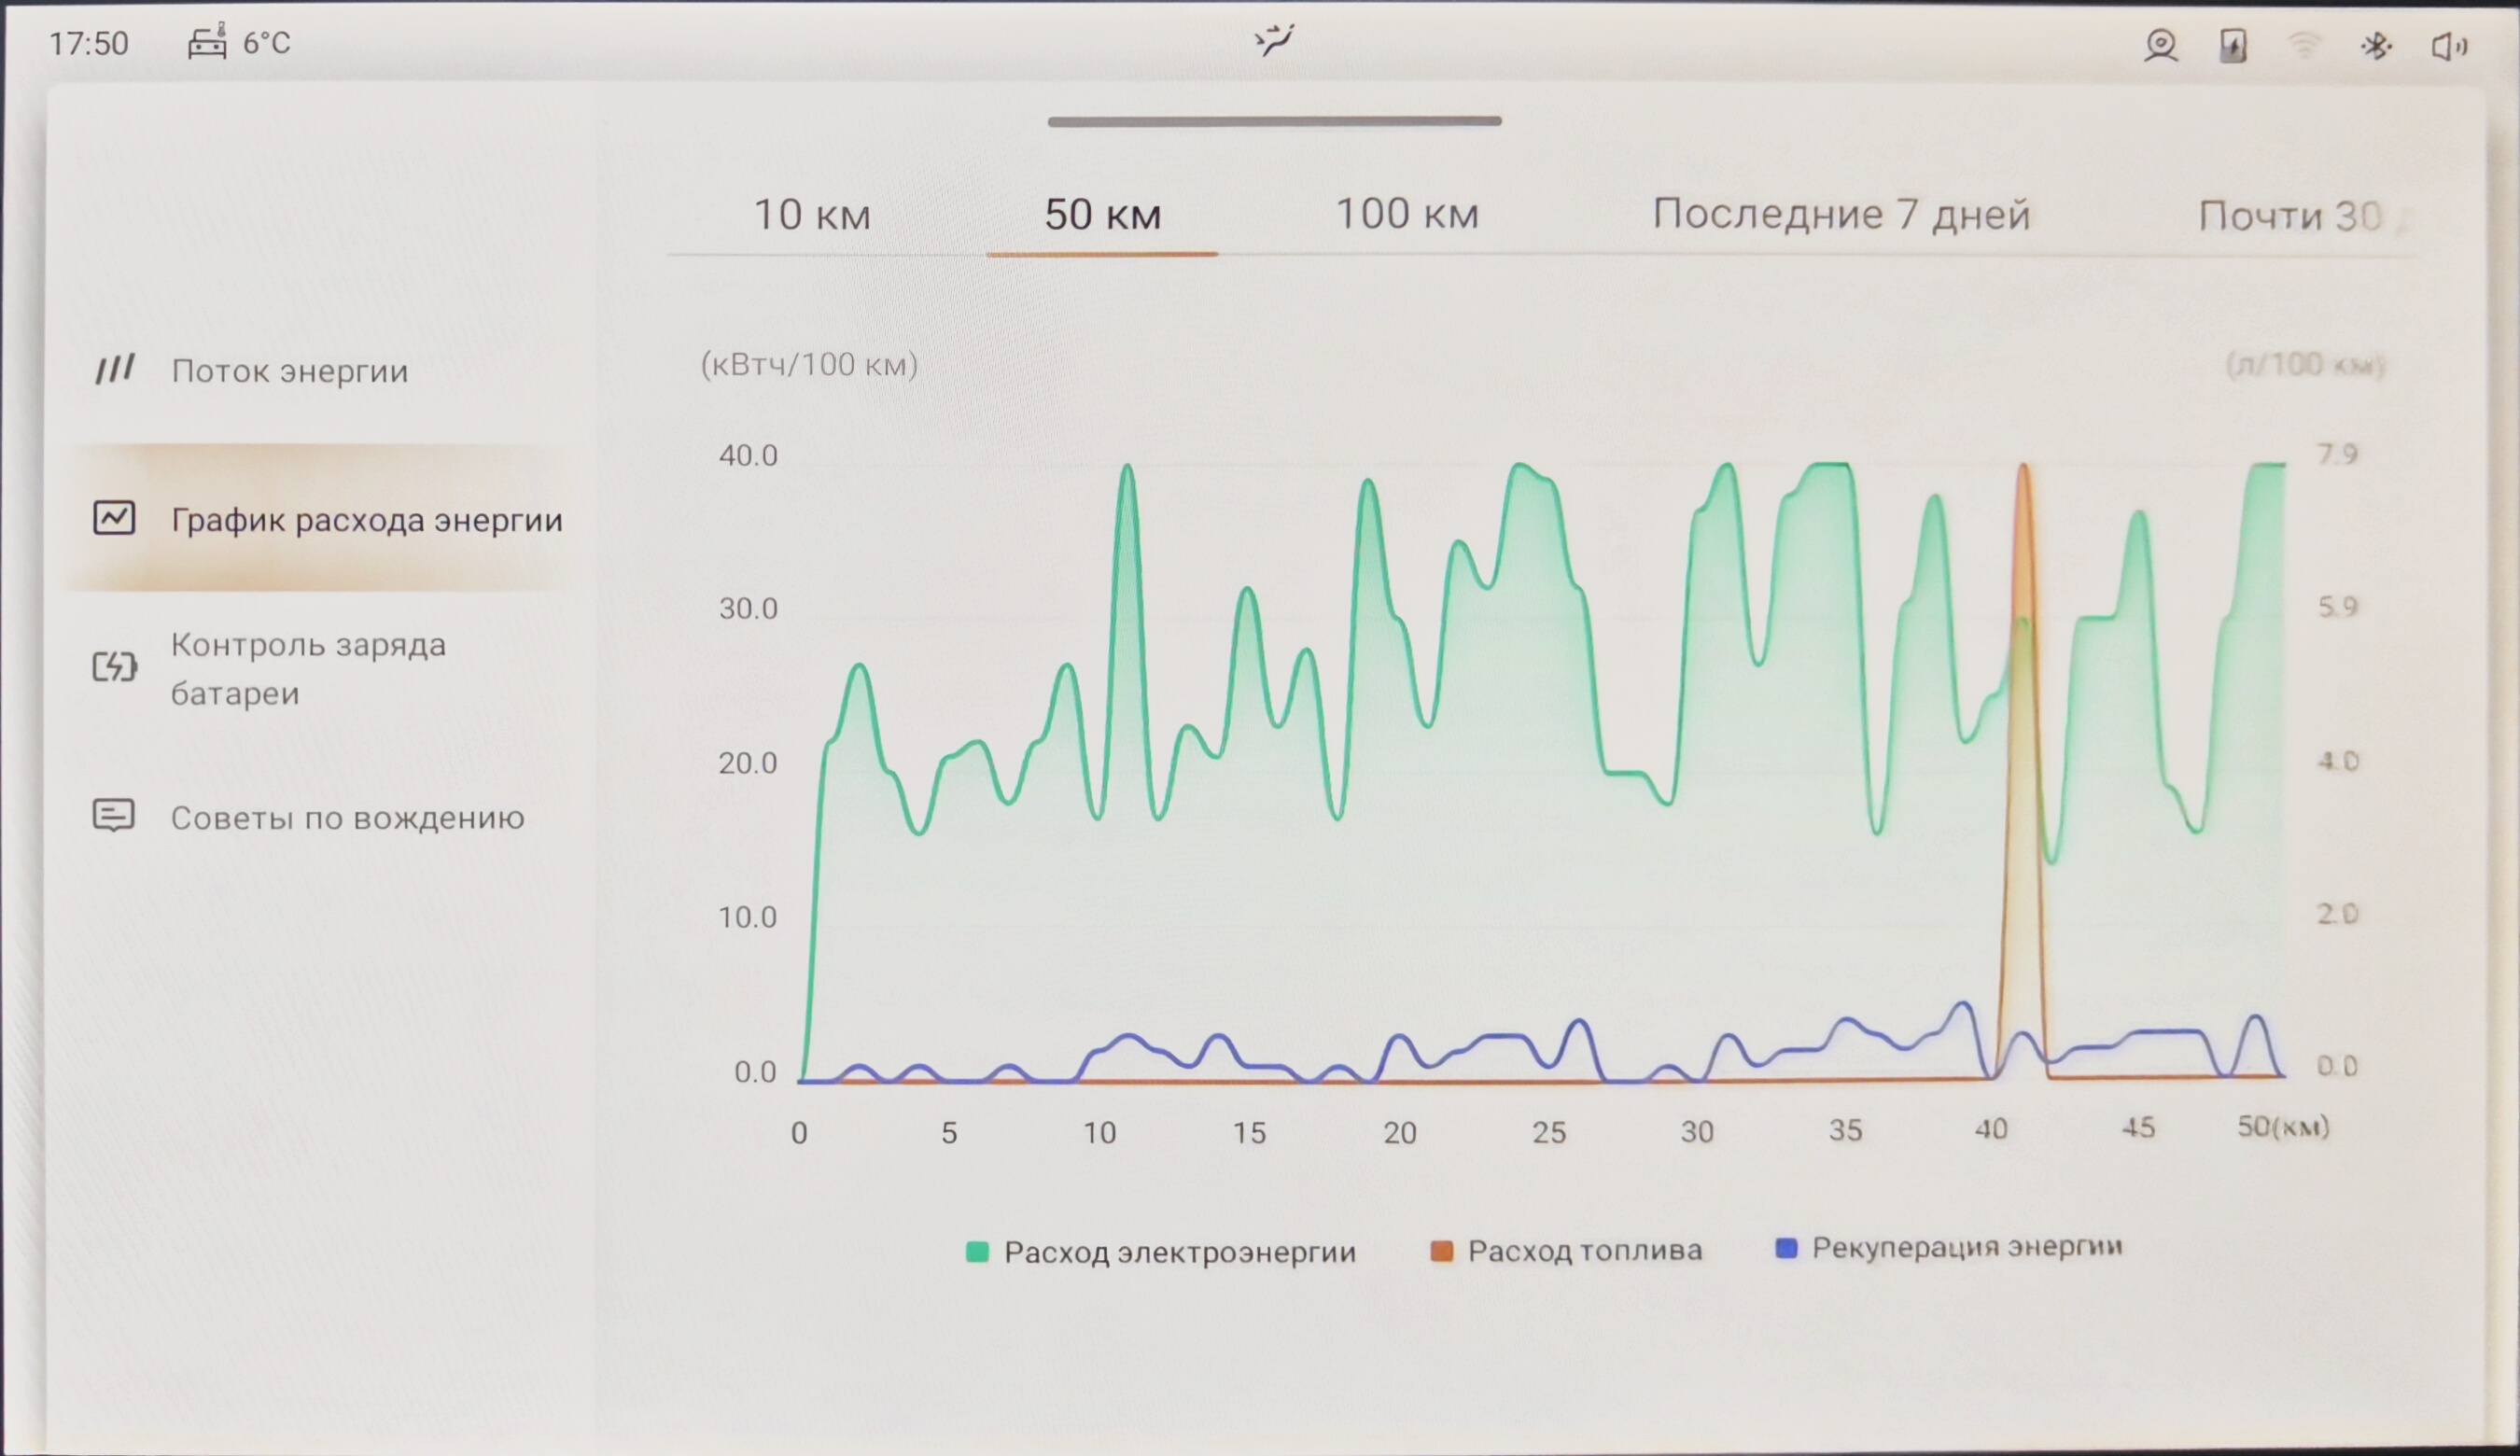Switch to the 100 км tab

pos(1407,214)
